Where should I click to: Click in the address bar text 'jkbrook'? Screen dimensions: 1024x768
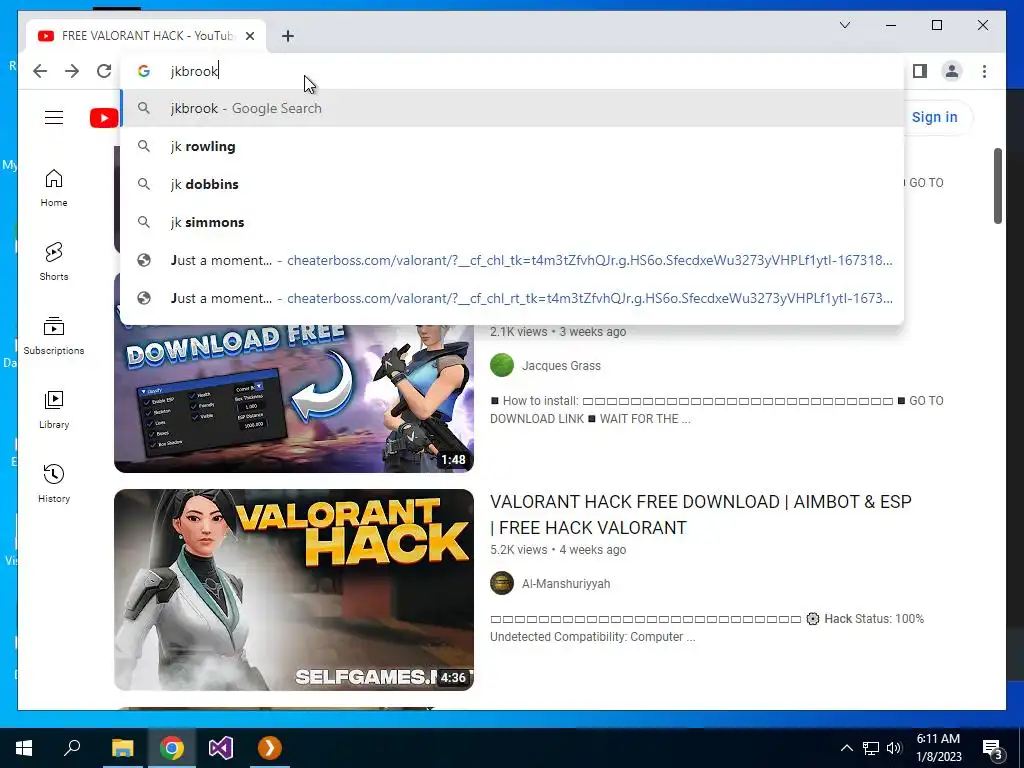[x=194, y=71]
